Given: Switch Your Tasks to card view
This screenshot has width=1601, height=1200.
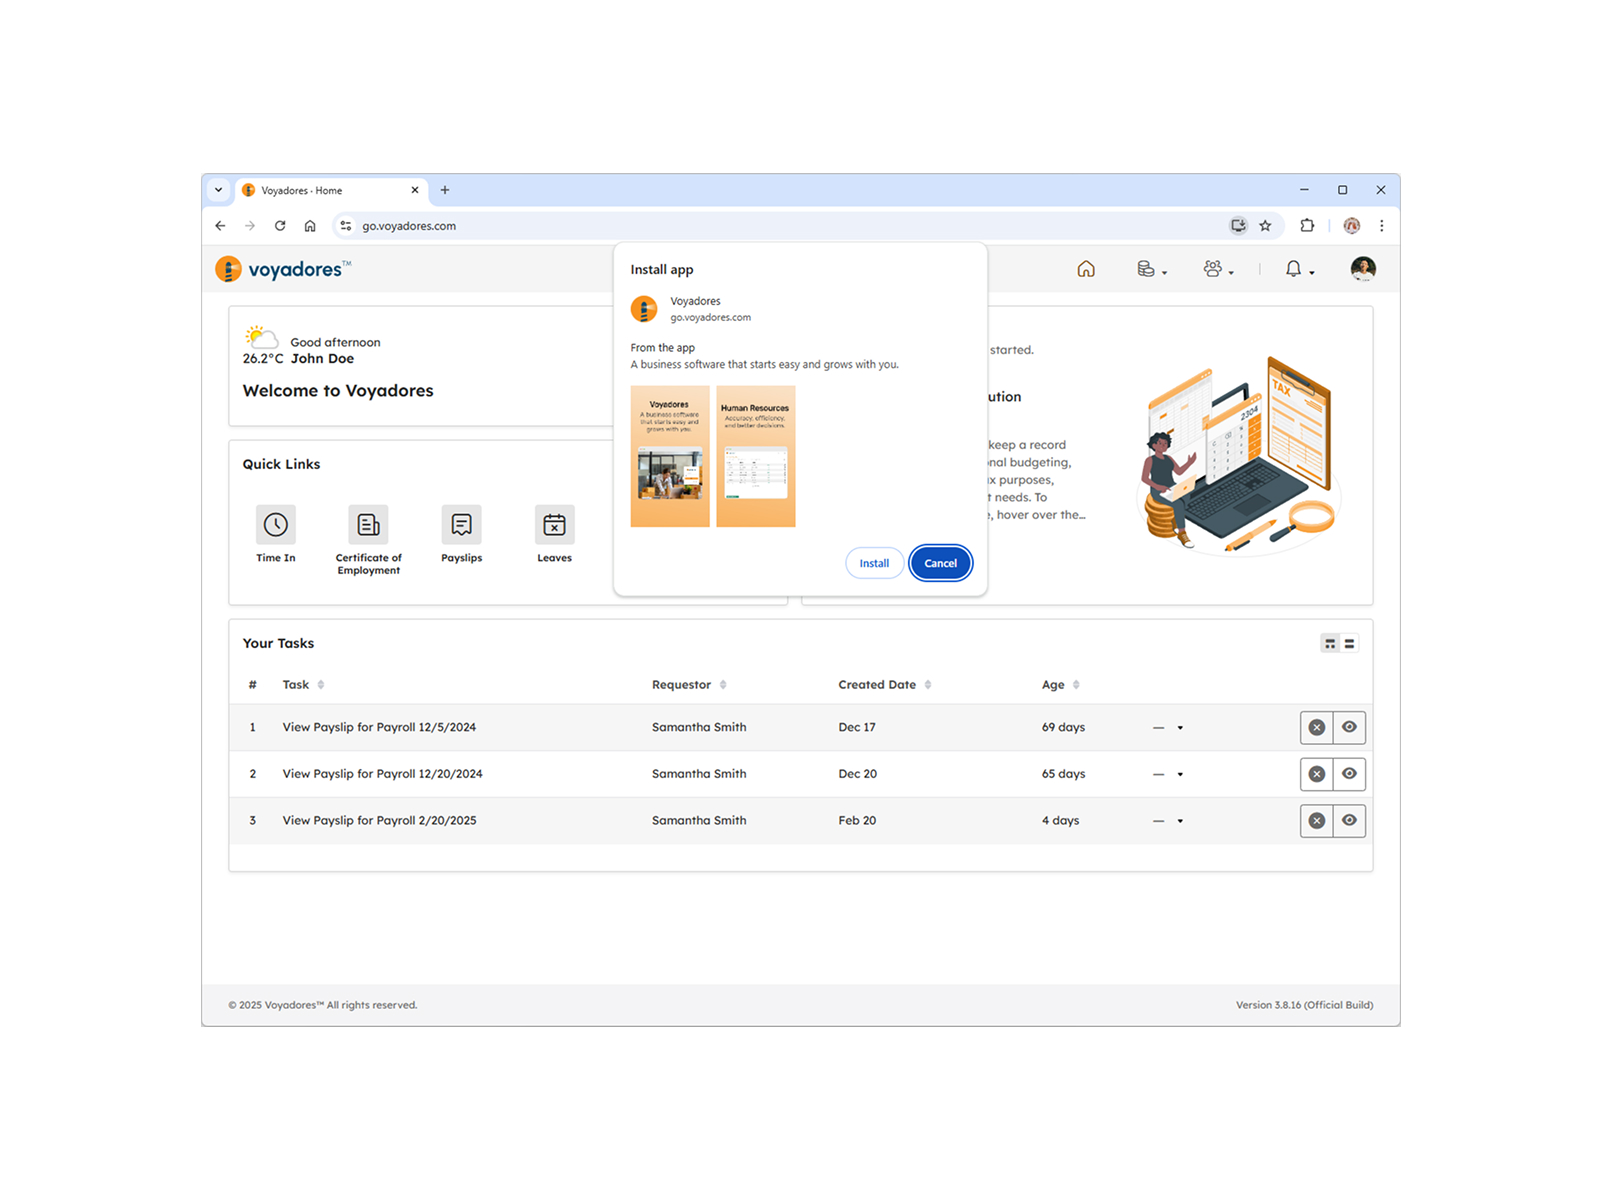Looking at the screenshot, I should 1330,644.
